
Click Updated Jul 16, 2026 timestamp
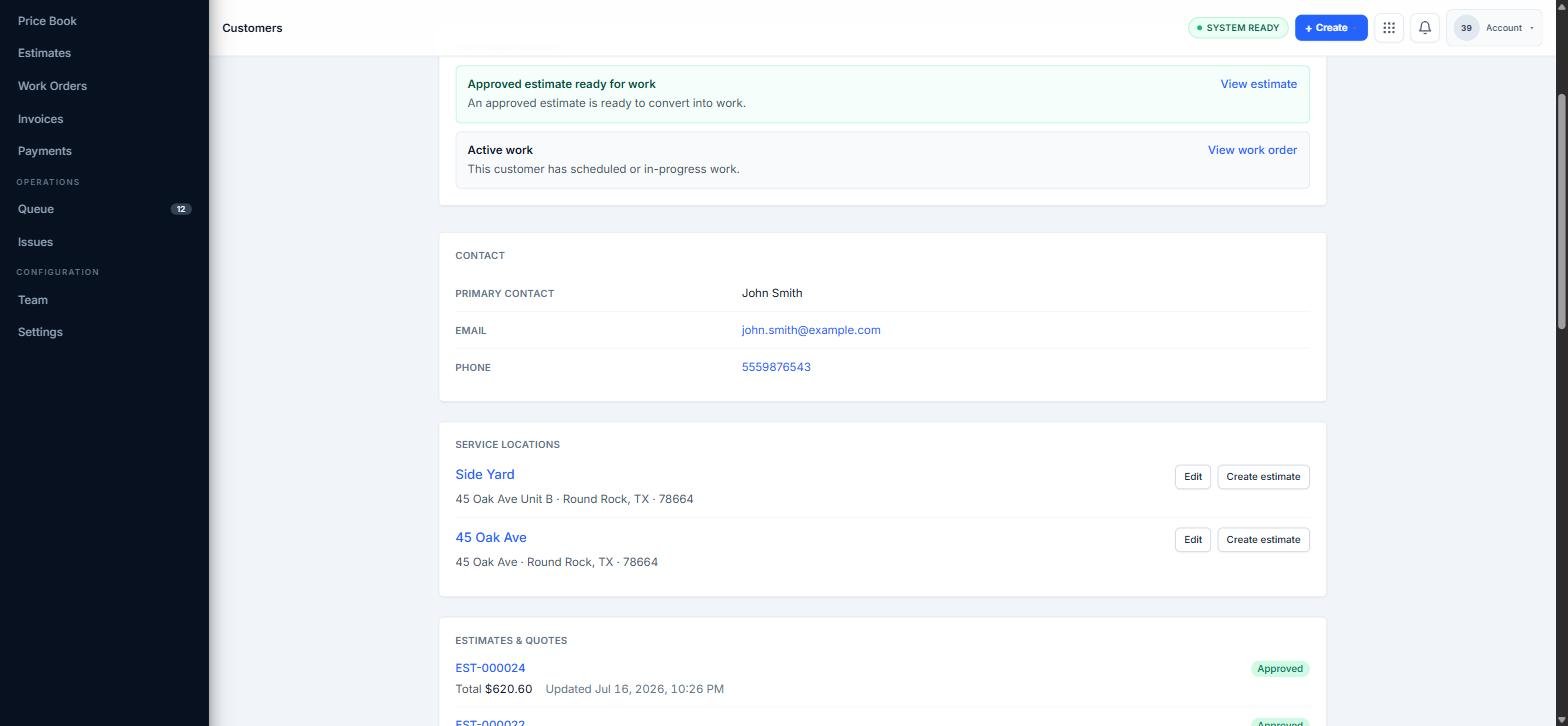click(x=635, y=689)
